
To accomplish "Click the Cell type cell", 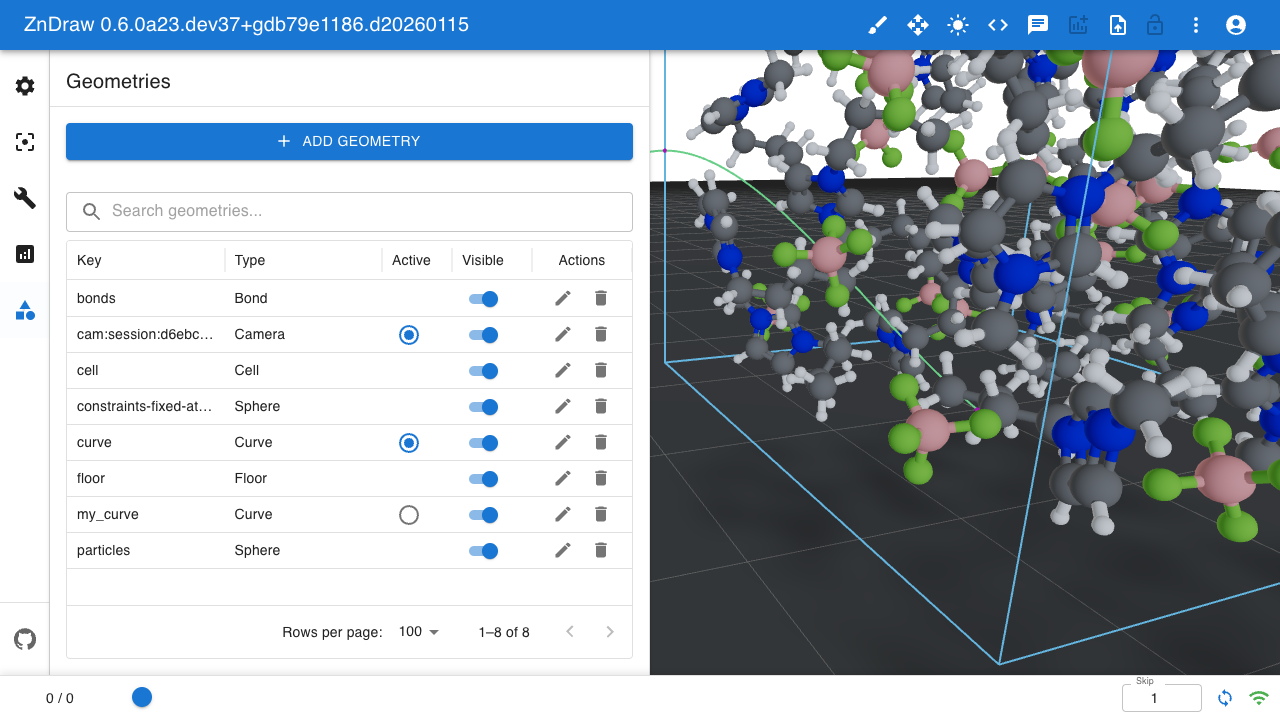I will [303, 370].
